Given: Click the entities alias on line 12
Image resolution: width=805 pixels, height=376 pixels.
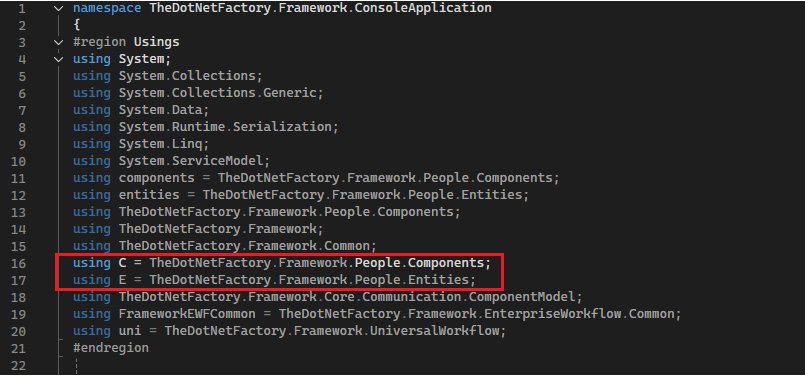Looking at the screenshot, I should 149,195.
